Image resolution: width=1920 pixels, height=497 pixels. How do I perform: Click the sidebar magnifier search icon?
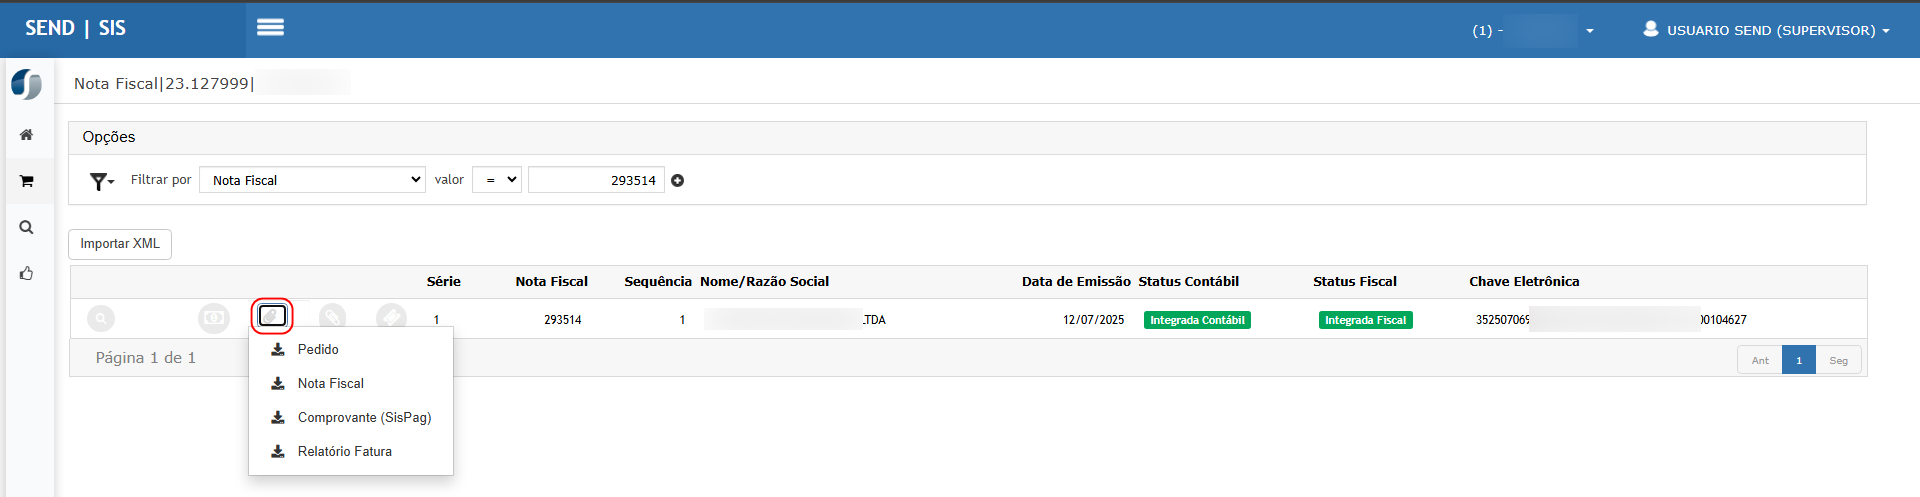27,227
